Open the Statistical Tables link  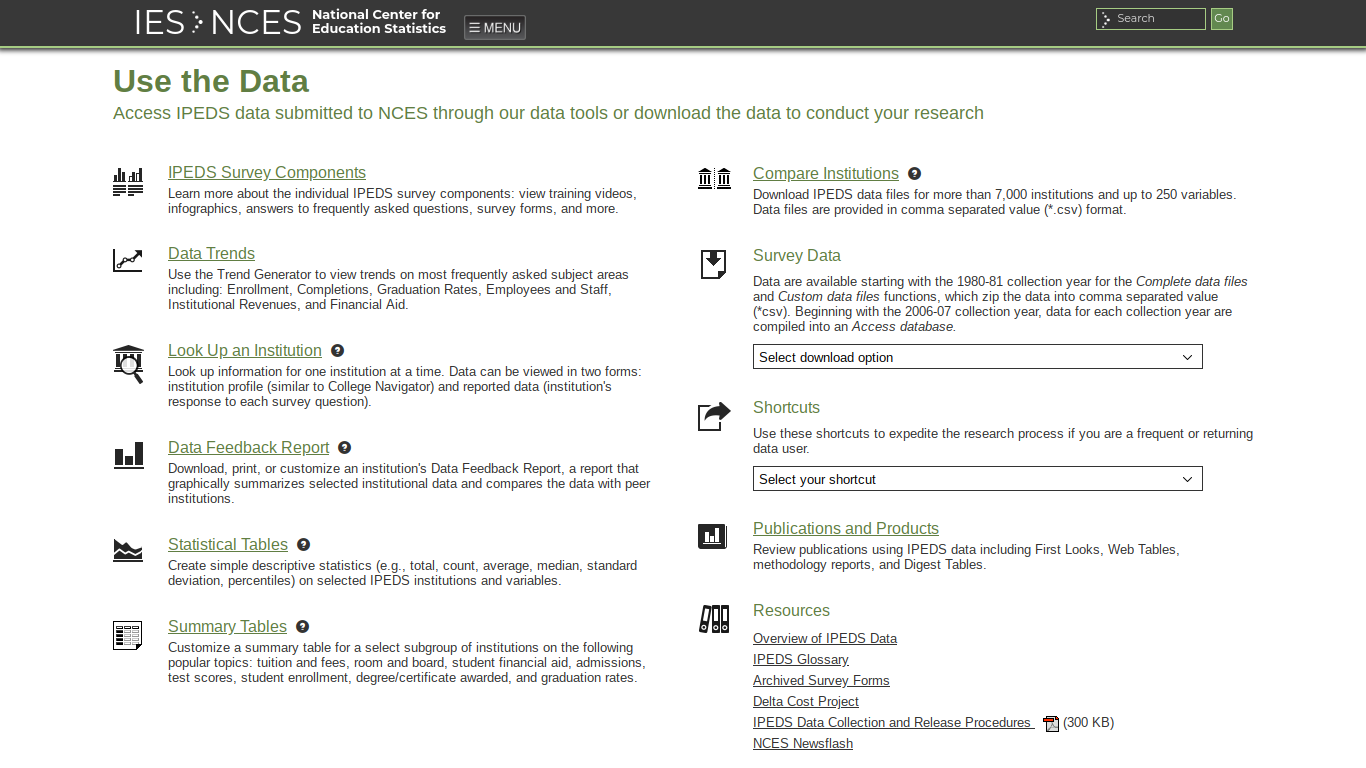click(228, 545)
